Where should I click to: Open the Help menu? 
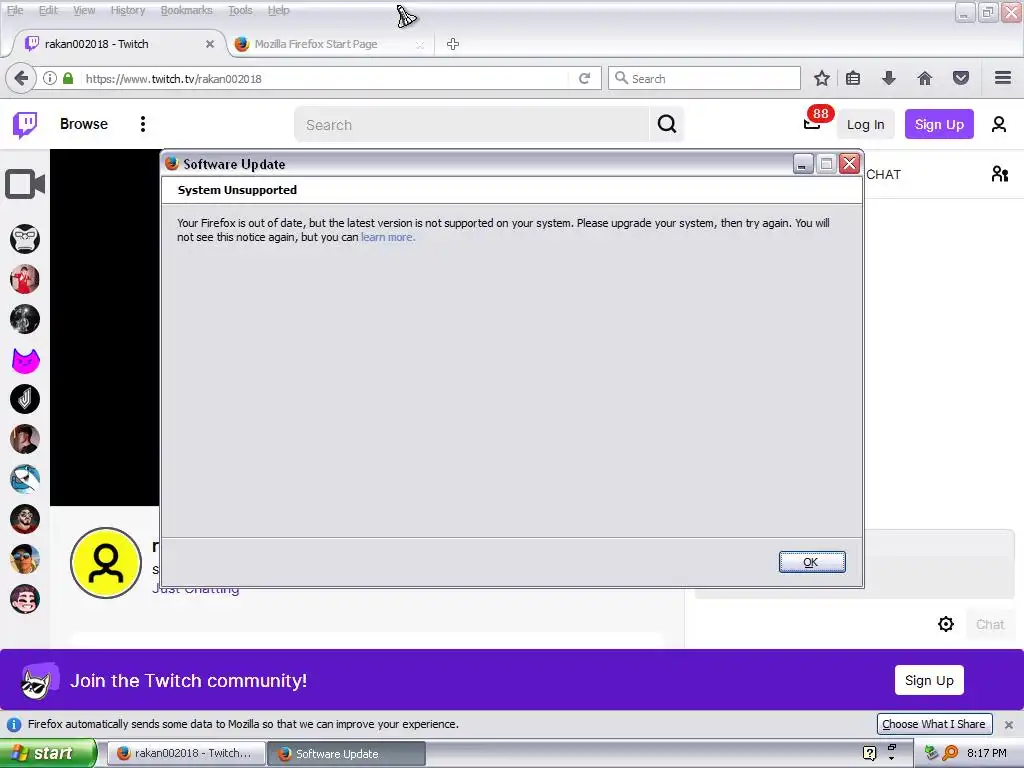click(278, 10)
